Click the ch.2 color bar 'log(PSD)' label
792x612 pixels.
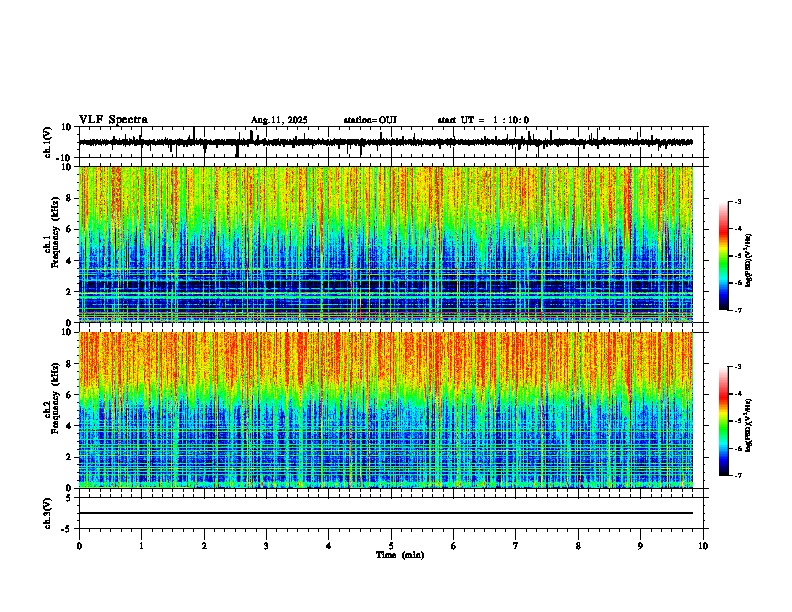coord(749,426)
